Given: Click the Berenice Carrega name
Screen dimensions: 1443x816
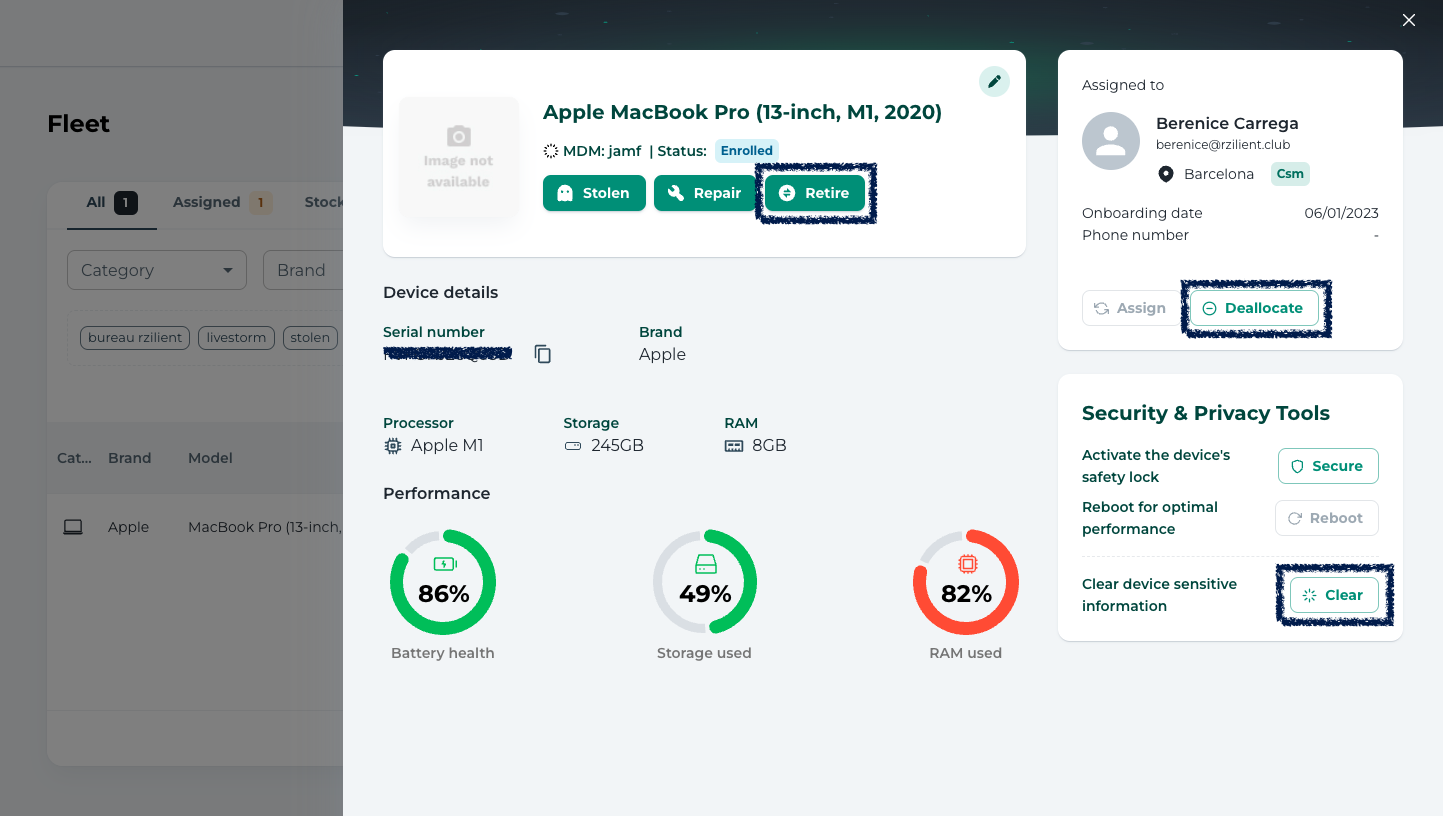Looking at the screenshot, I should point(1227,123).
